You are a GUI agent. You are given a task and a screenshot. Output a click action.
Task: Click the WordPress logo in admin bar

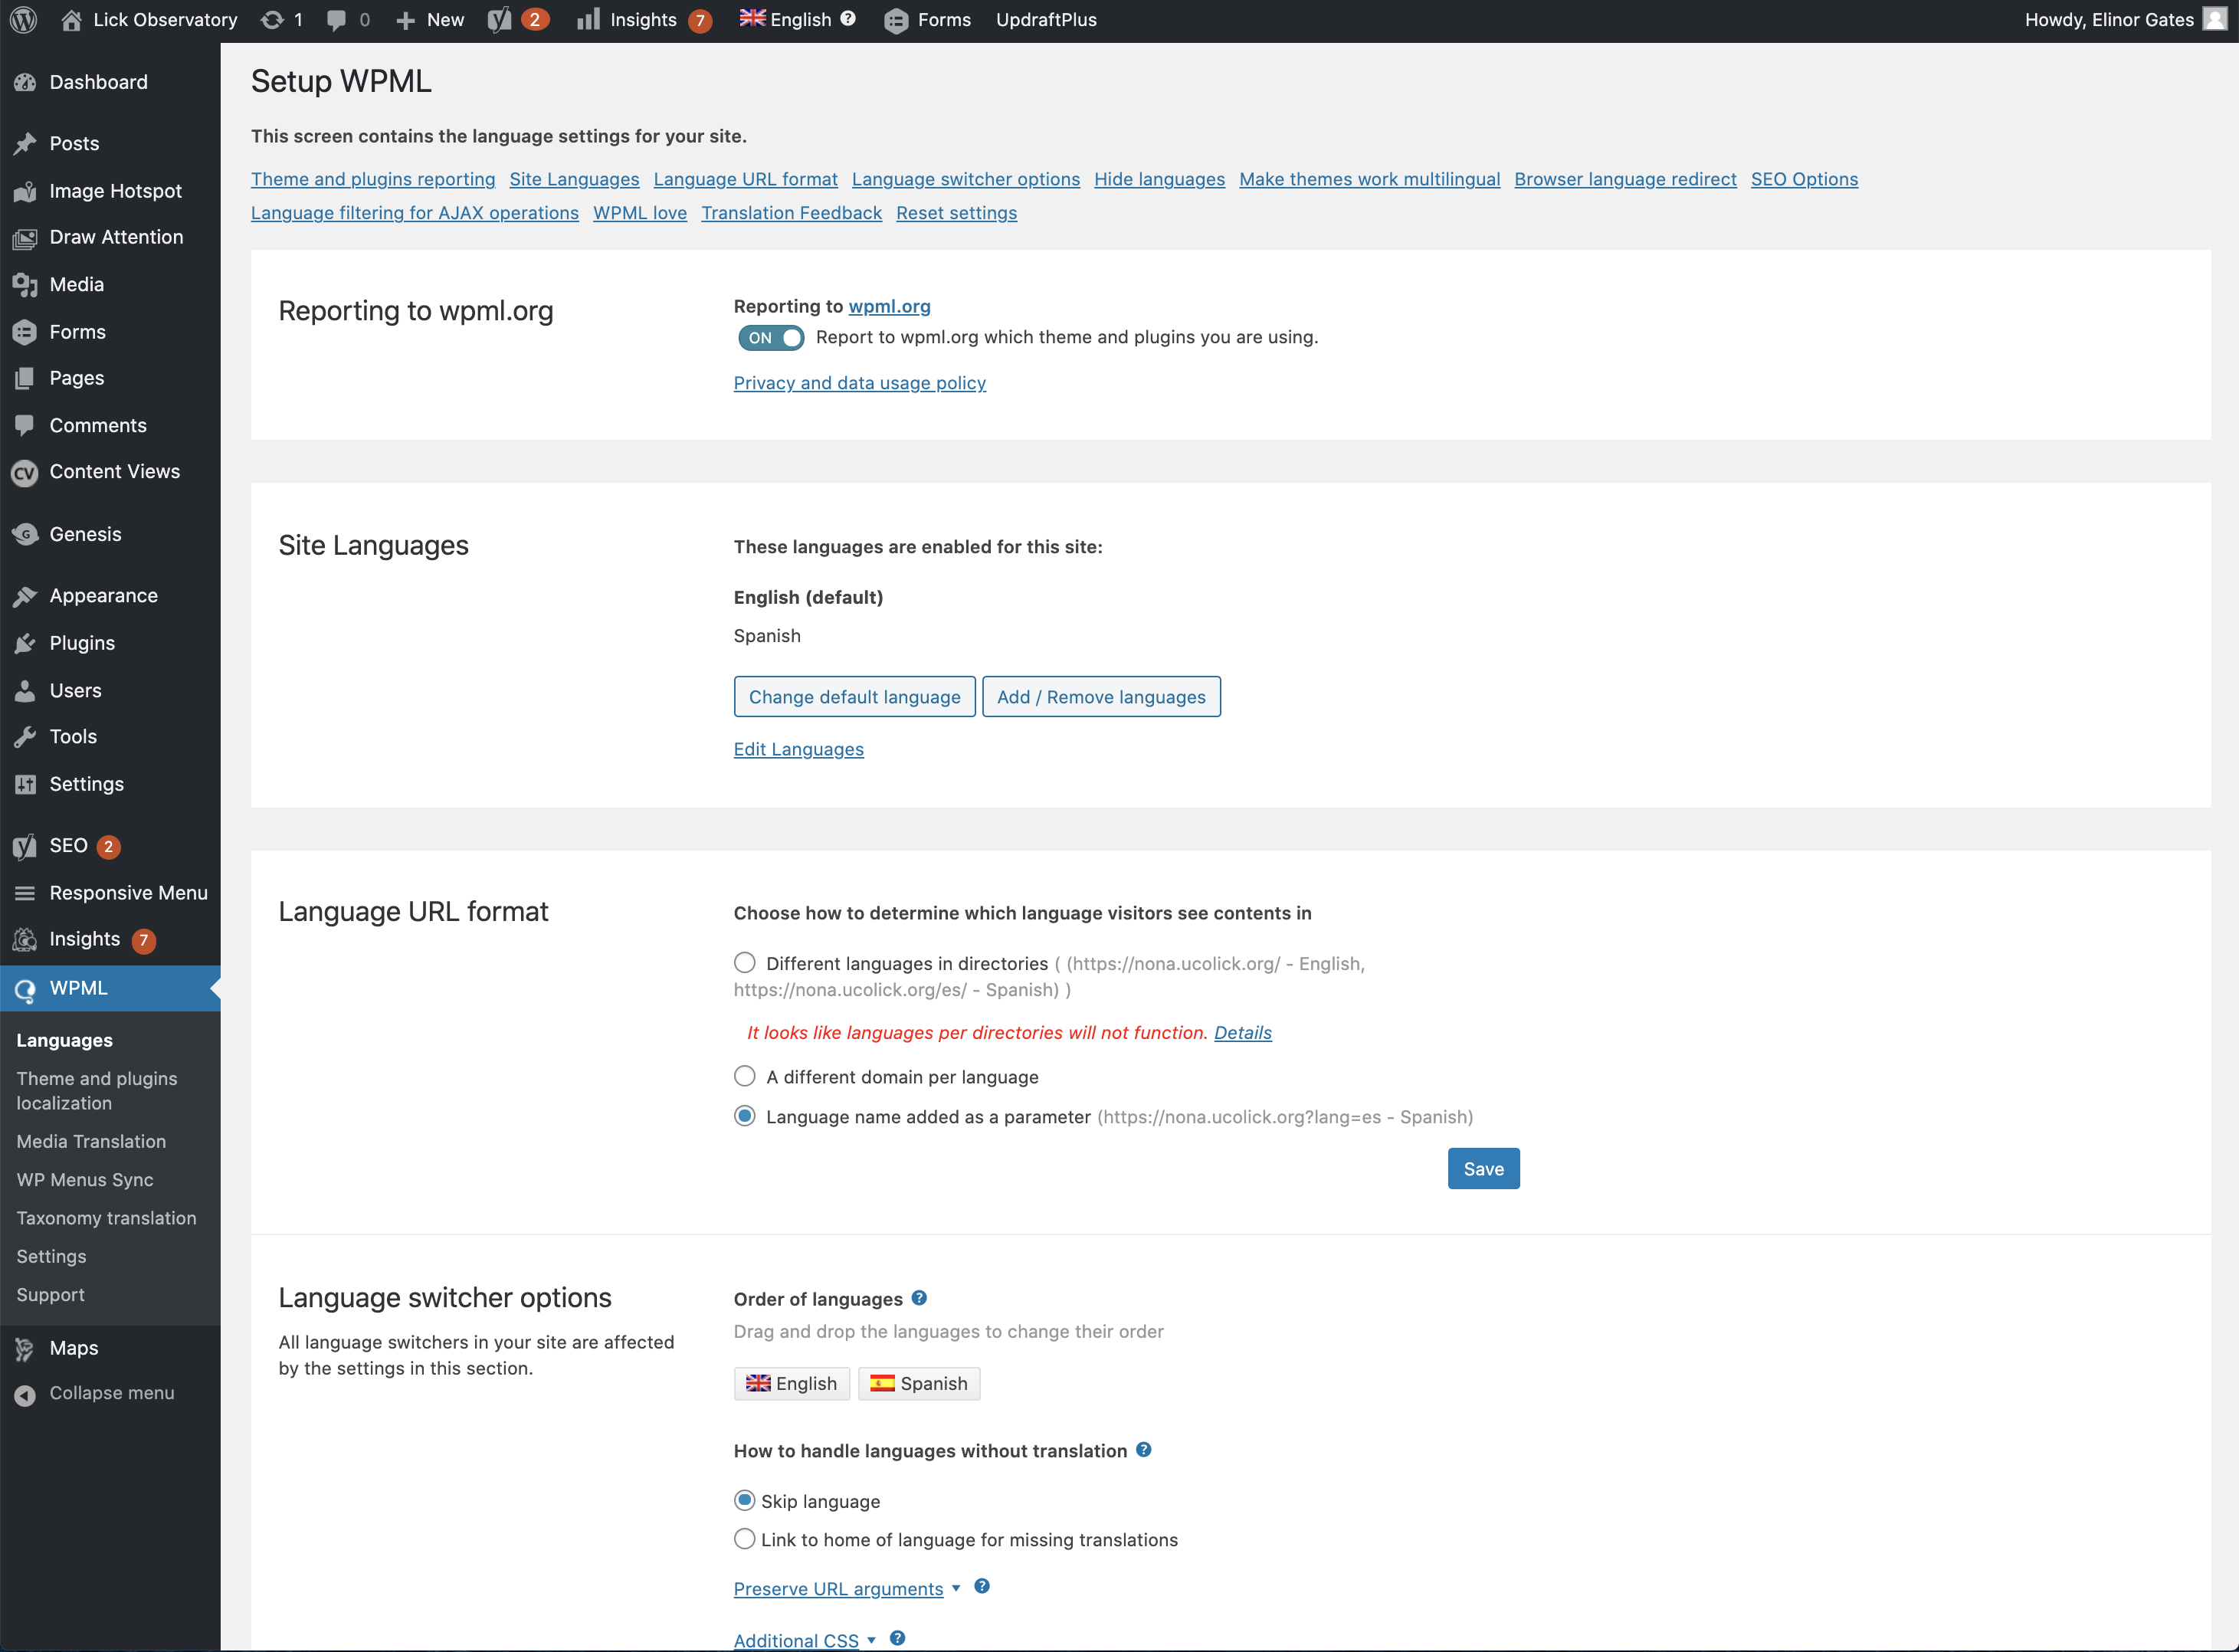[x=24, y=20]
